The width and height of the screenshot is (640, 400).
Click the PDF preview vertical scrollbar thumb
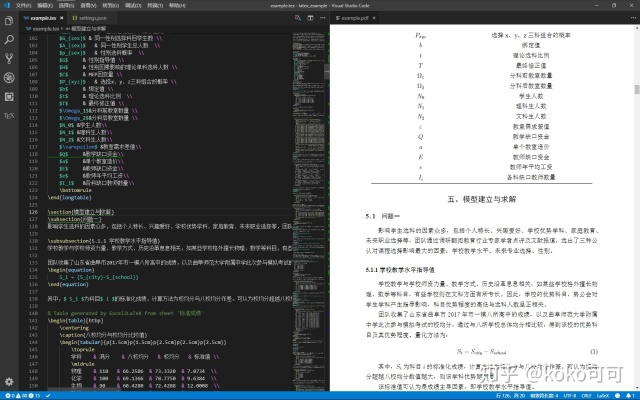point(637,89)
